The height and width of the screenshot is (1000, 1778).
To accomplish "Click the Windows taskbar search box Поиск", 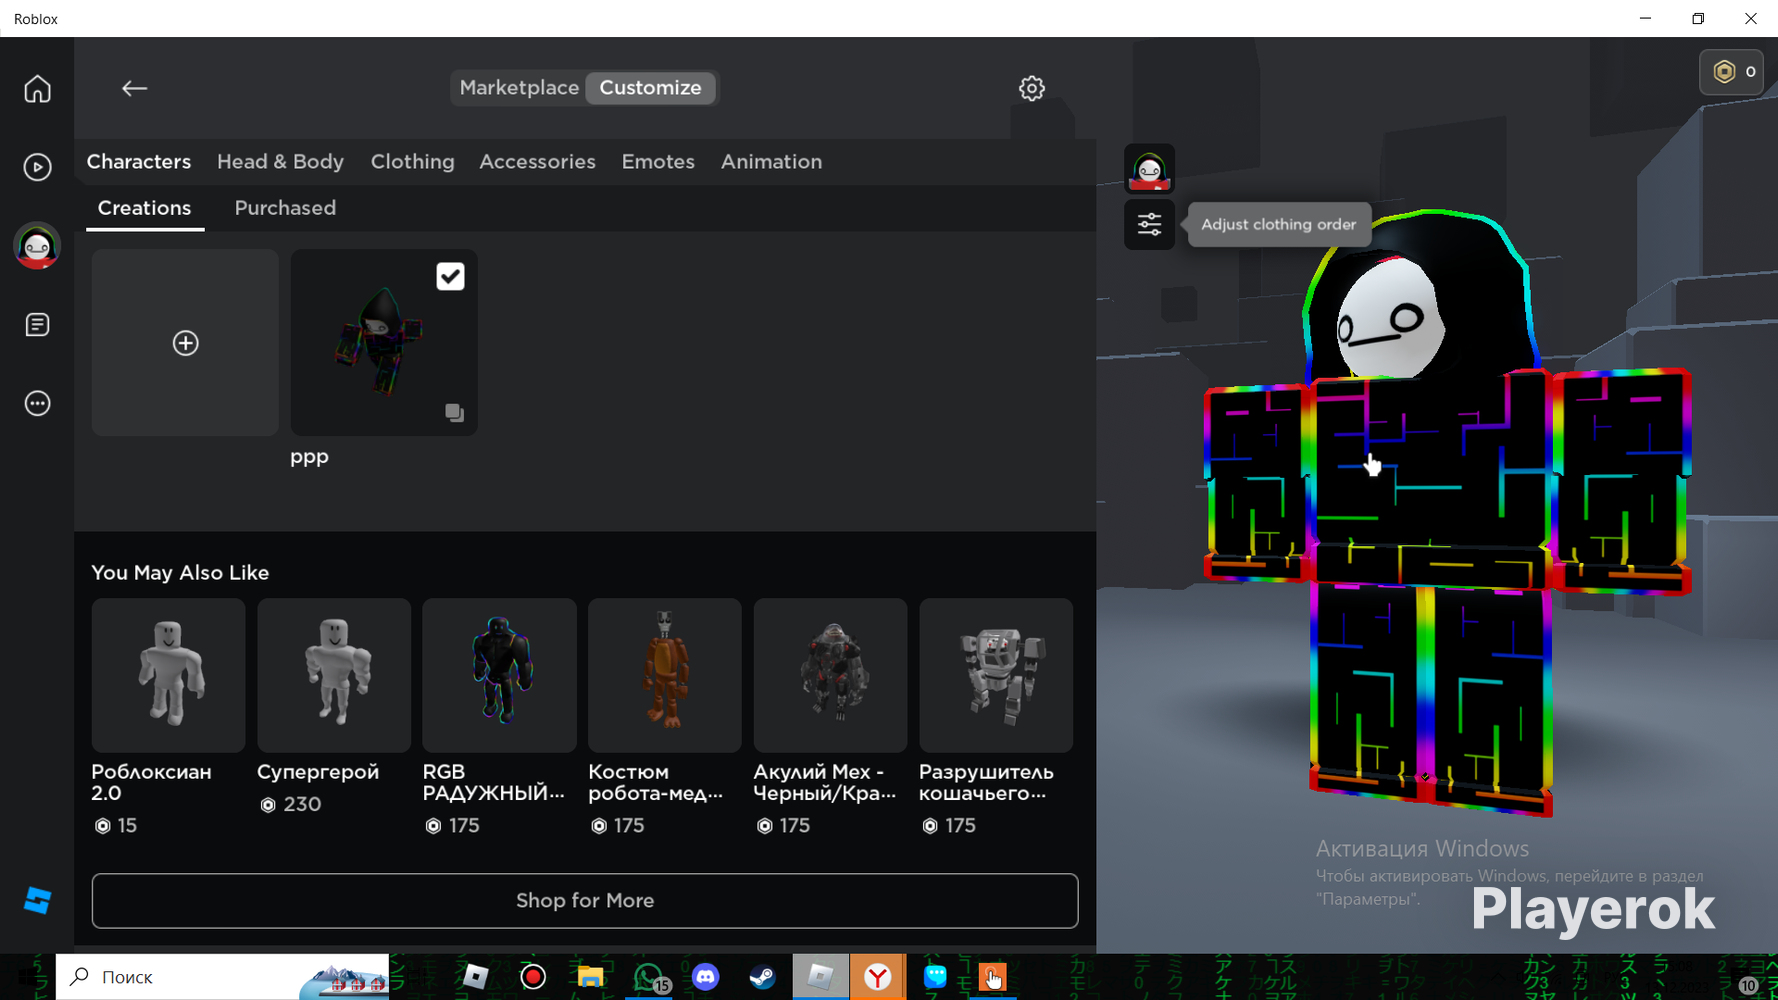I will (222, 977).
